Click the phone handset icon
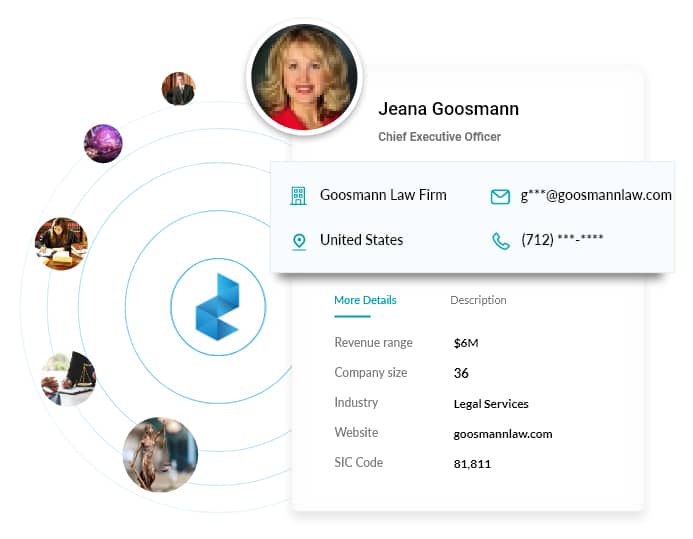The height and width of the screenshot is (539, 693). click(501, 241)
